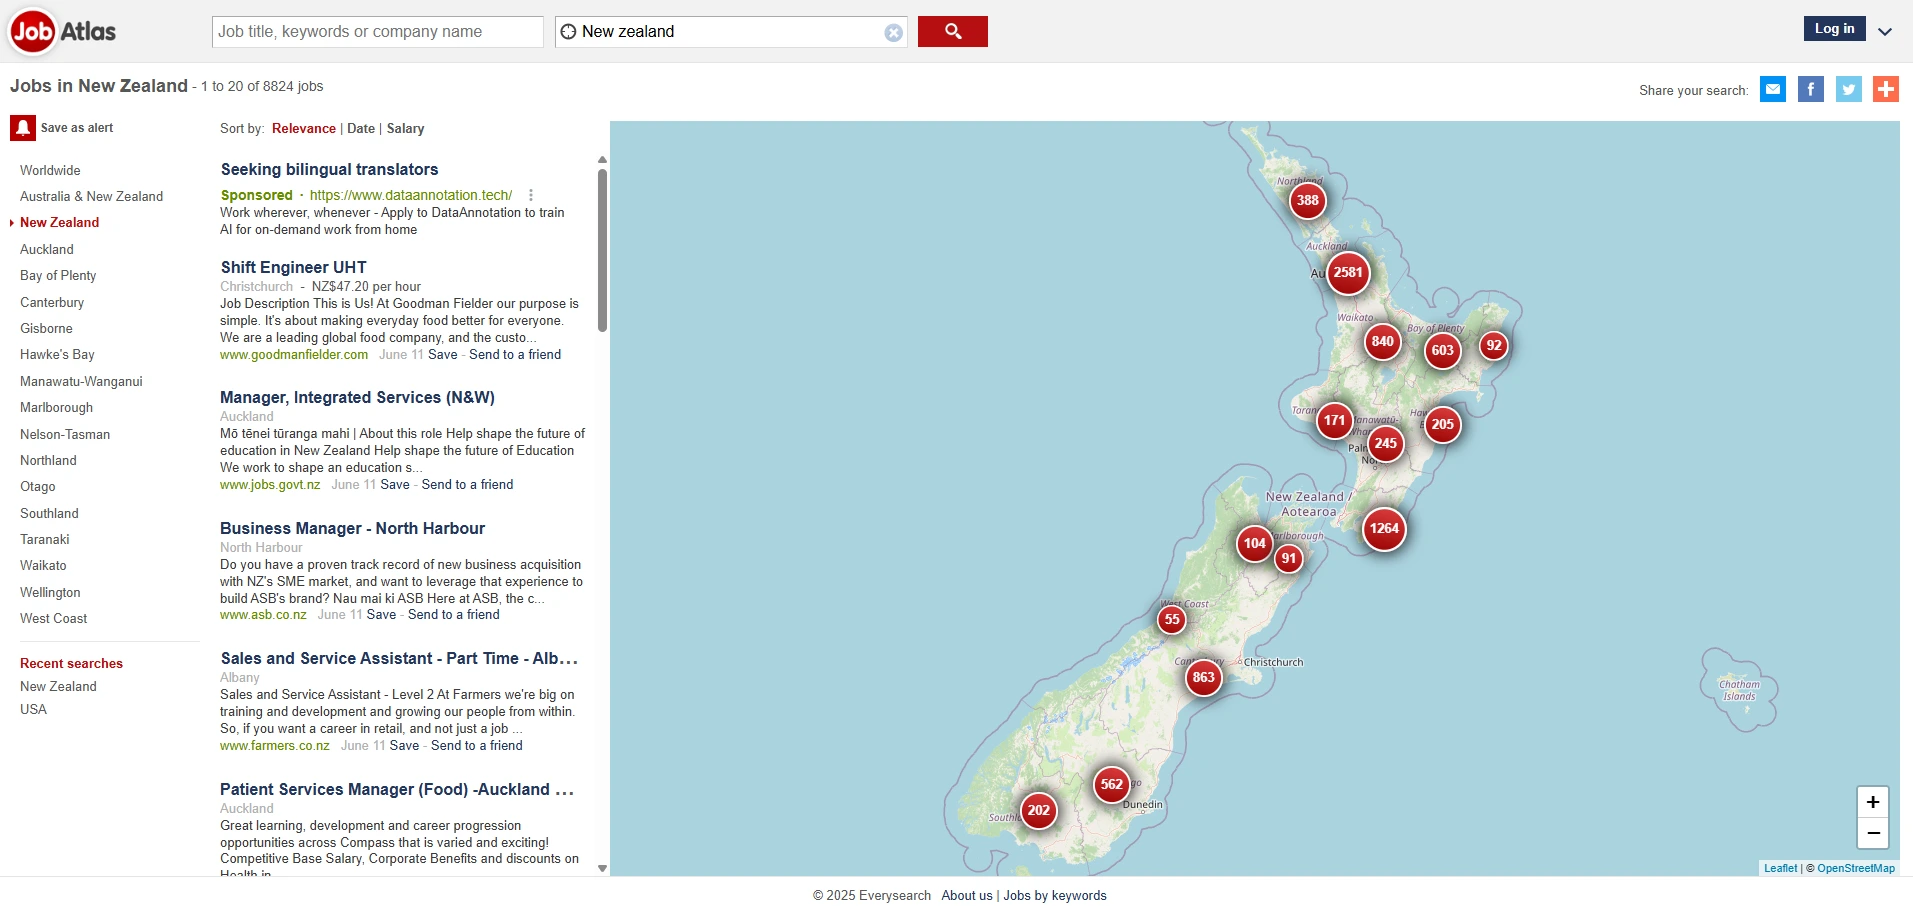Filter jobs to Wellington region
Image resolution: width=1913 pixels, height=906 pixels.
[50, 592]
